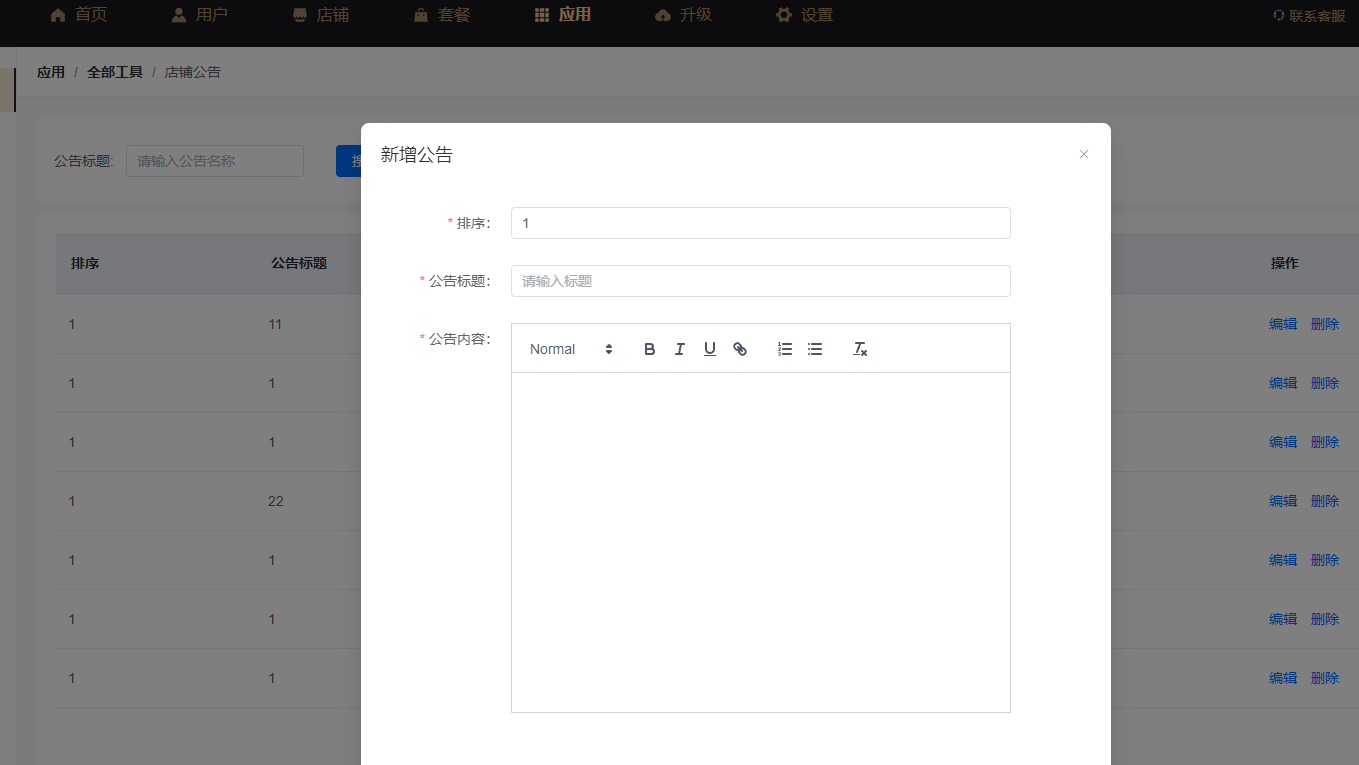Click 联系客服 support link
The height and width of the screenshot is (765, 1359).
[1309, 16]
